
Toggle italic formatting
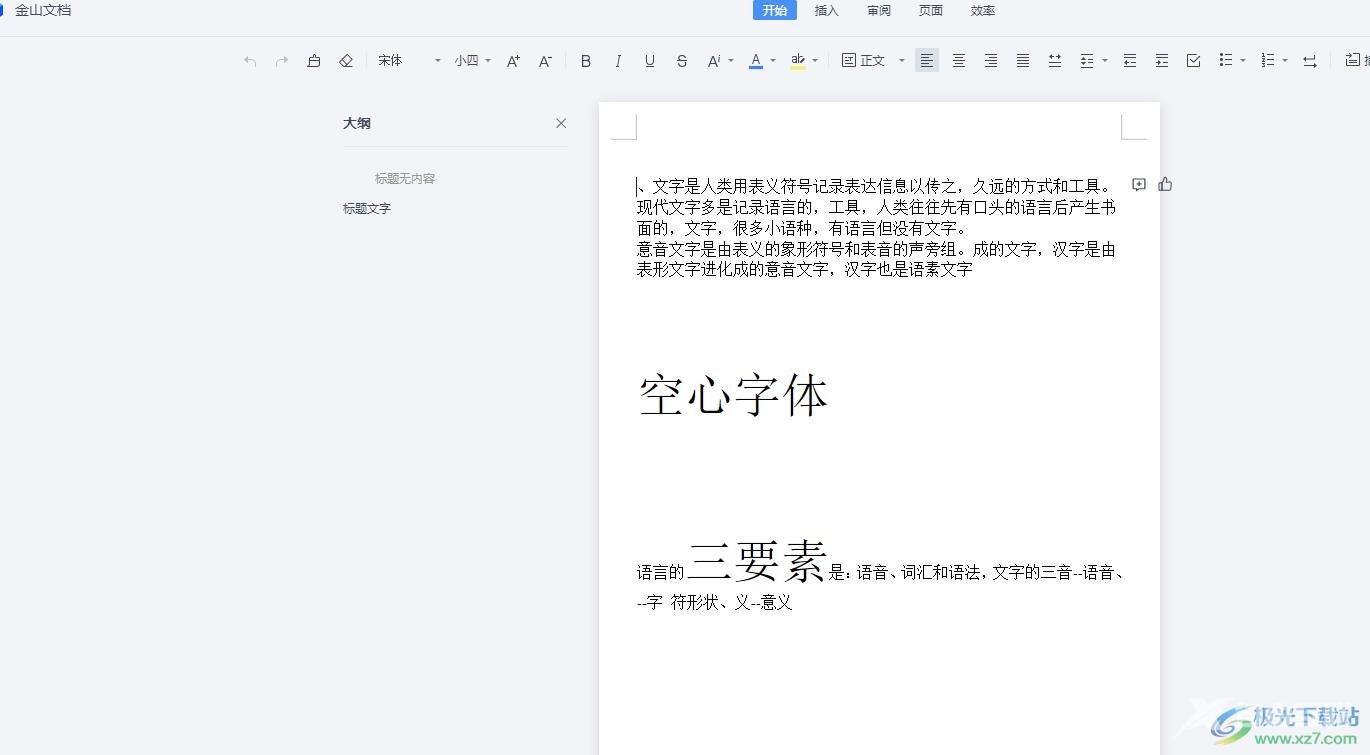coord(618,61)
